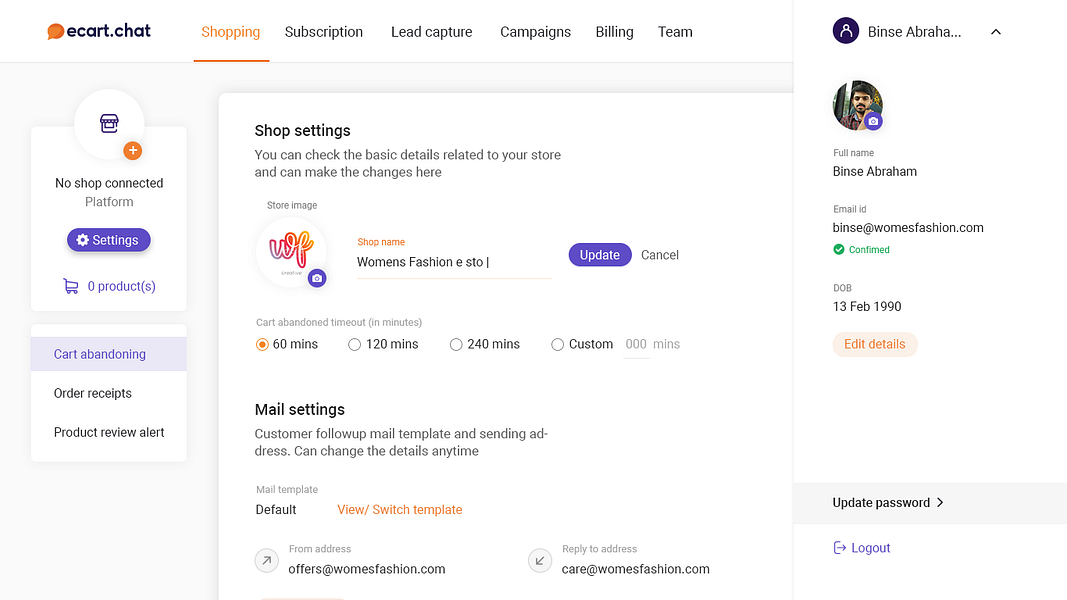Choose the 240 mins radio button
This screenshot has height=600, width=1067.
pyautogui.click(x=456, y=344)
